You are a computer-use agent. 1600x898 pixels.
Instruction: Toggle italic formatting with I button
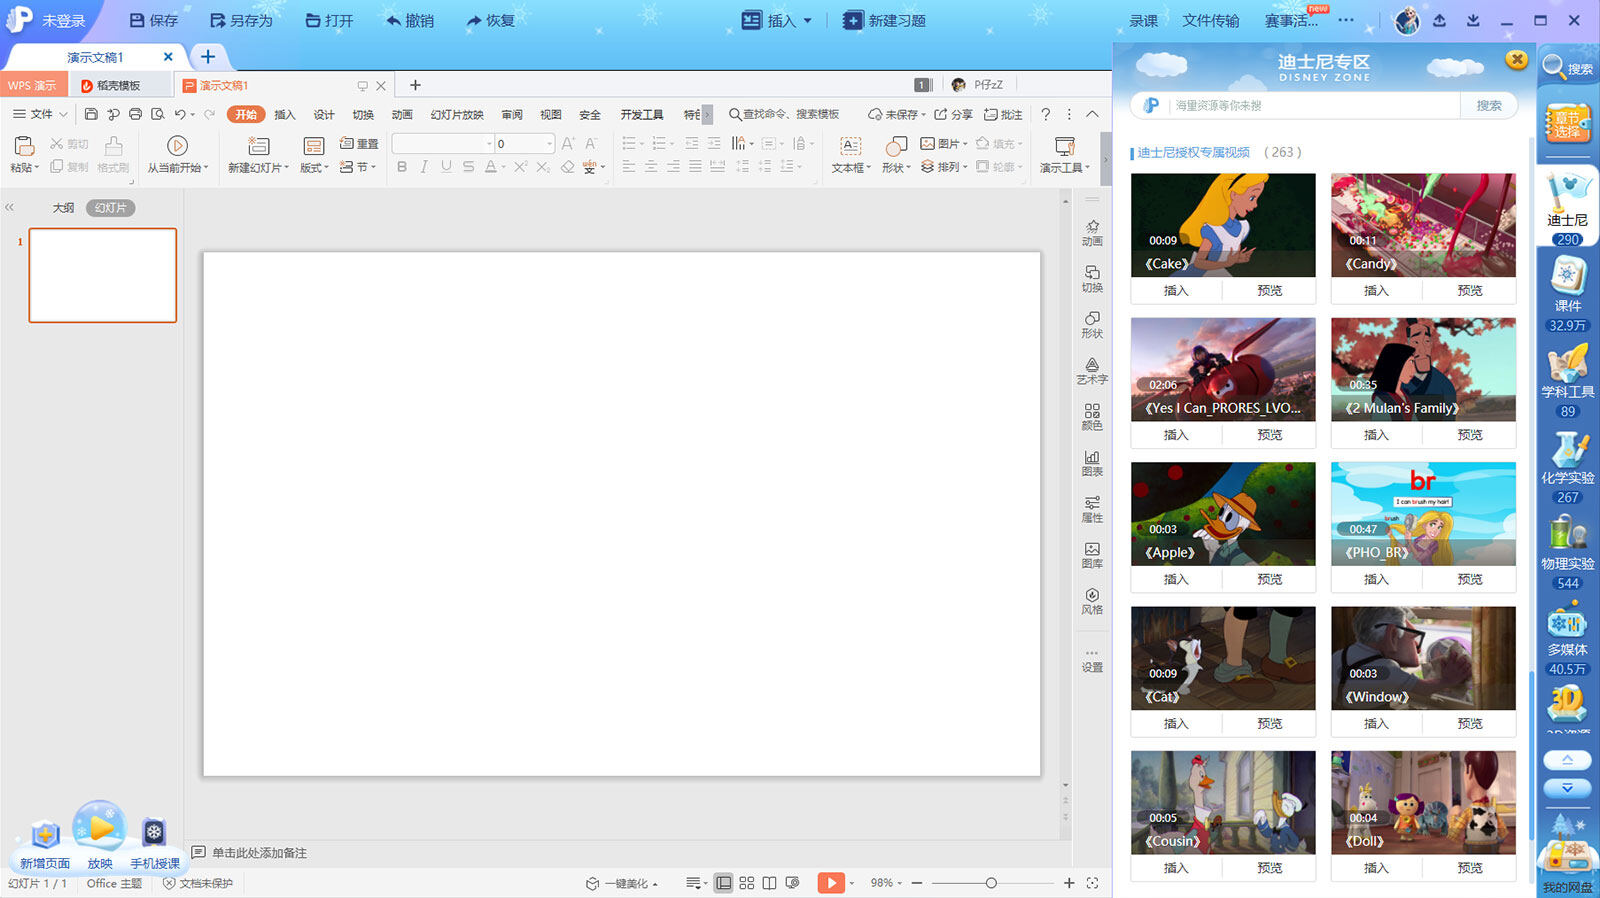[x=424, y=167]
